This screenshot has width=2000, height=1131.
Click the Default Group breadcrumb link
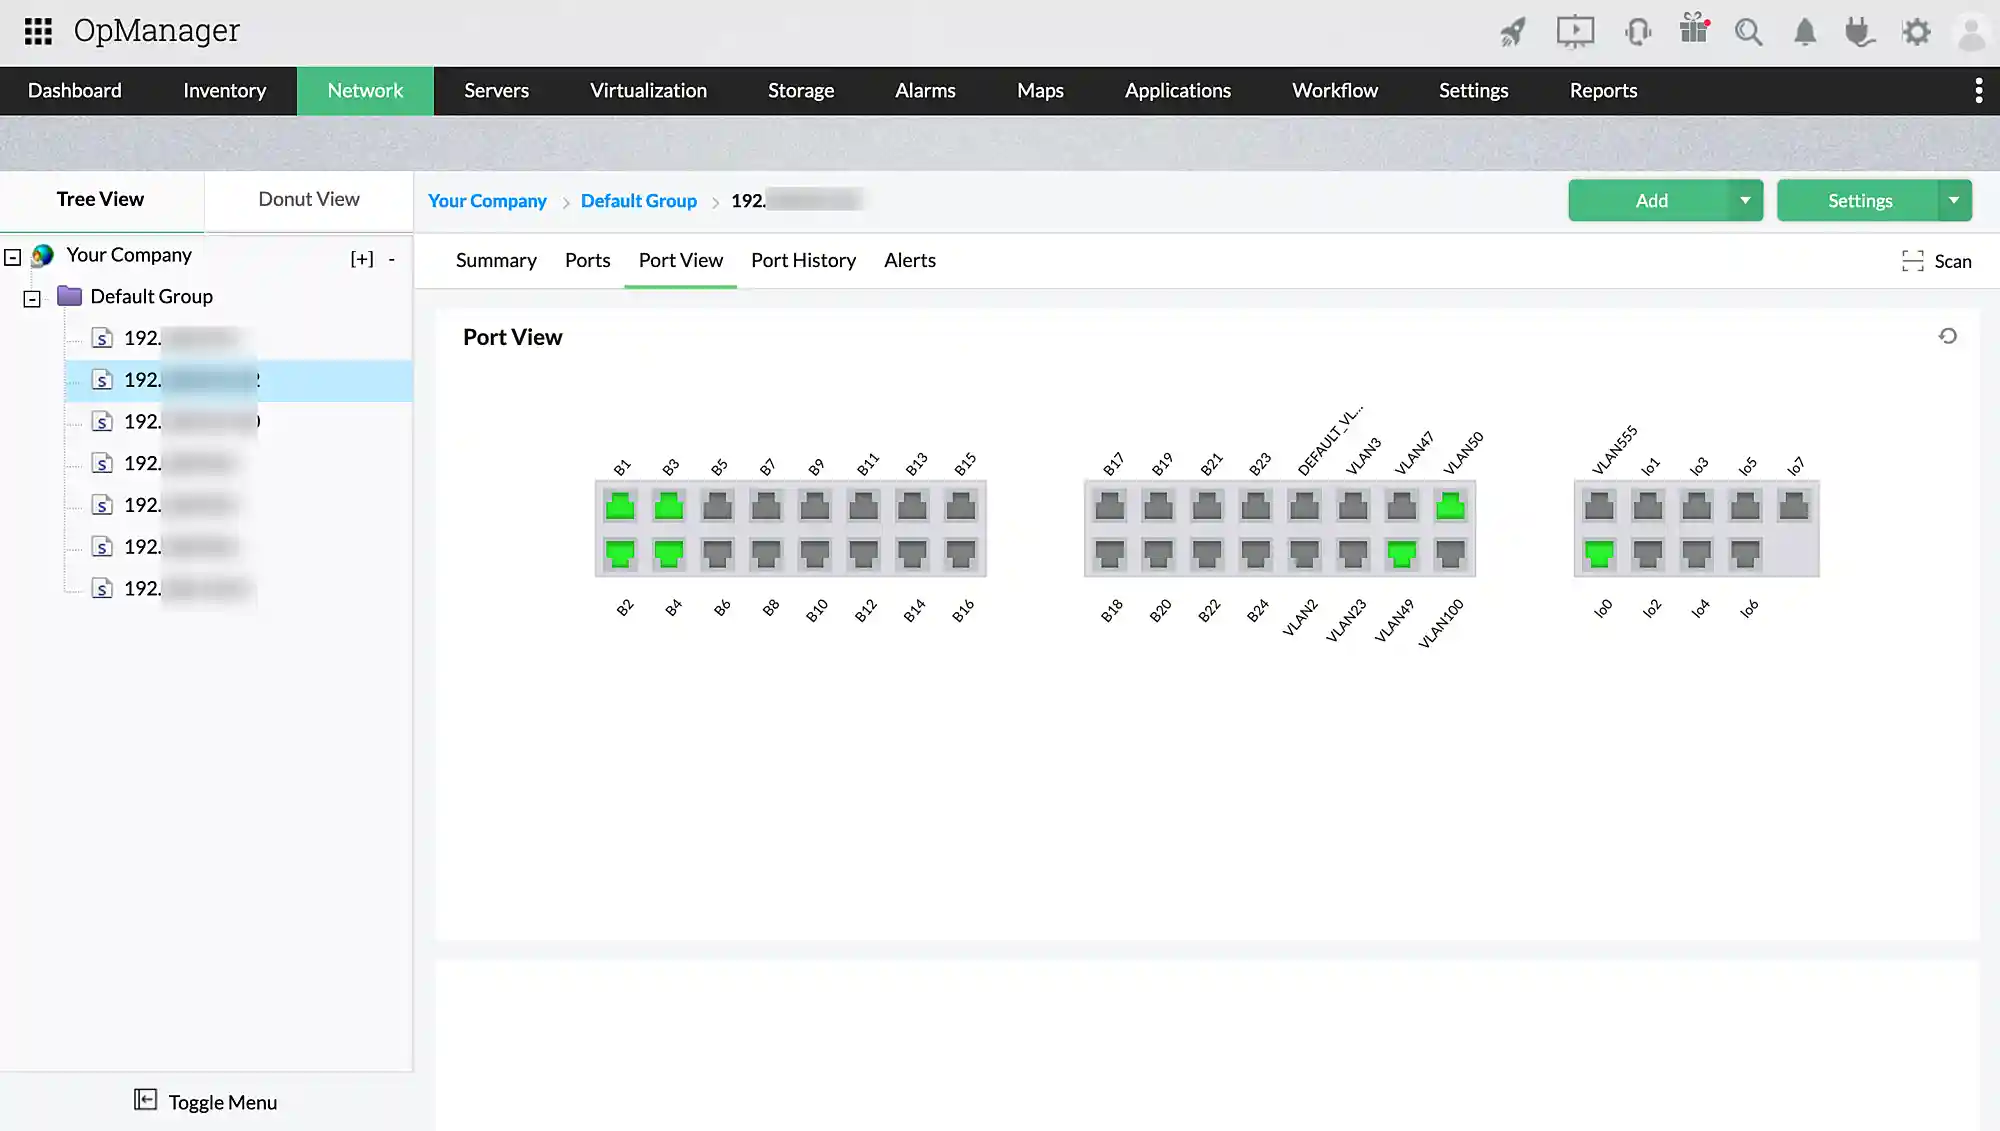pos(638,201)
